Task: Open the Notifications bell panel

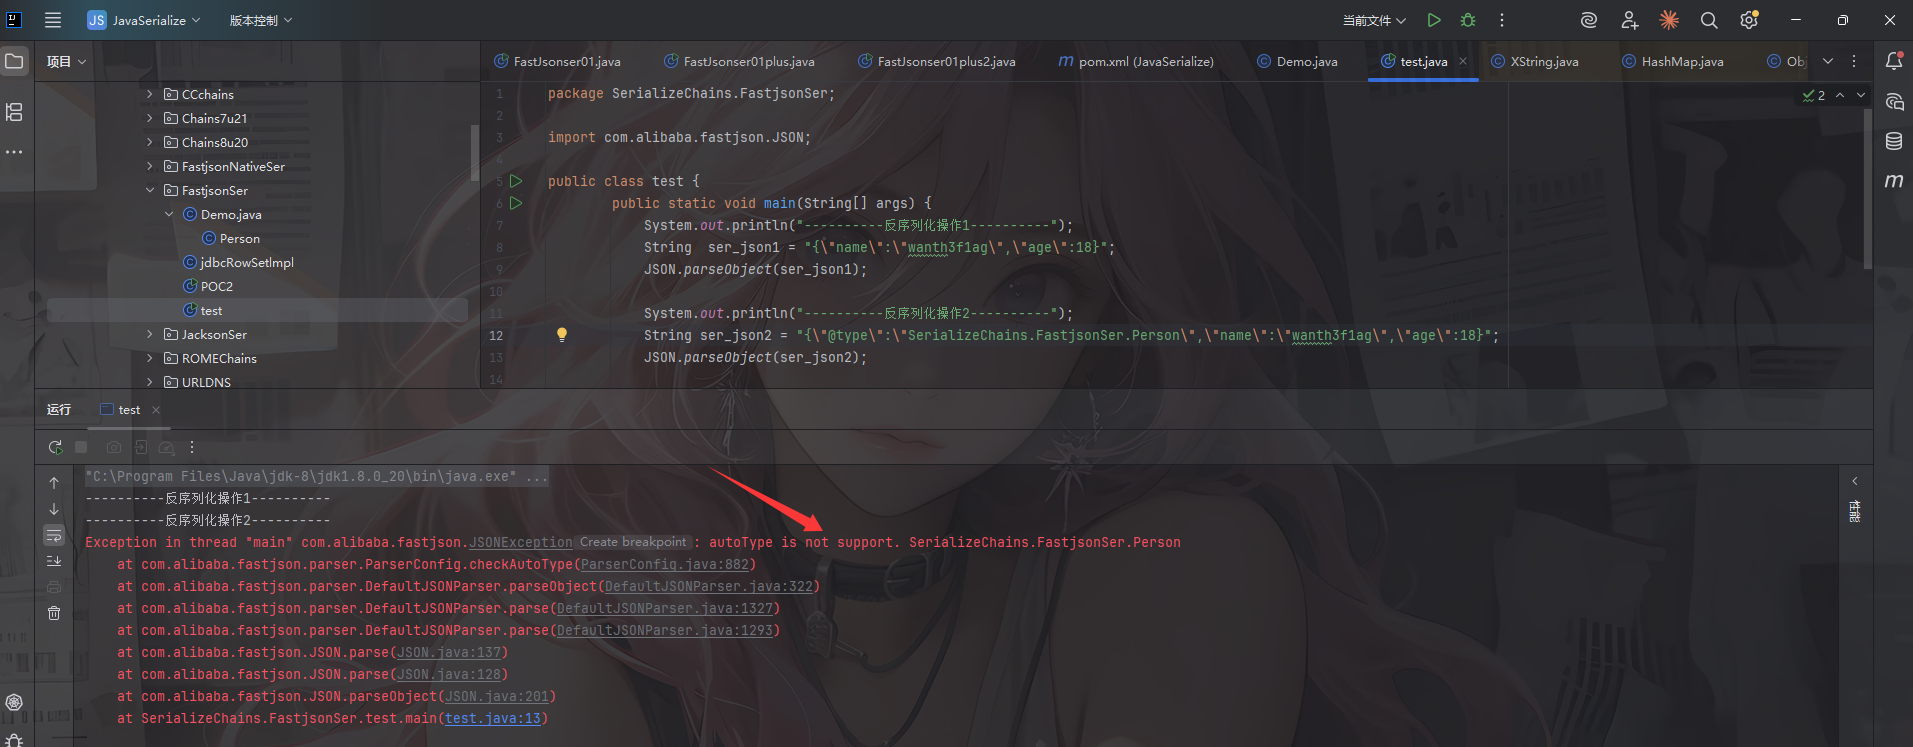Action: pos(1893,61)
